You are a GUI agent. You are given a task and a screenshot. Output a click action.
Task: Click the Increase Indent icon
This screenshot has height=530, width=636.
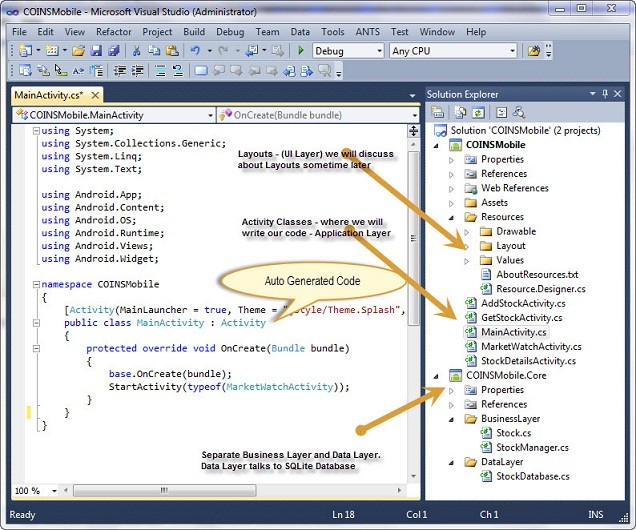pos(138,71)
